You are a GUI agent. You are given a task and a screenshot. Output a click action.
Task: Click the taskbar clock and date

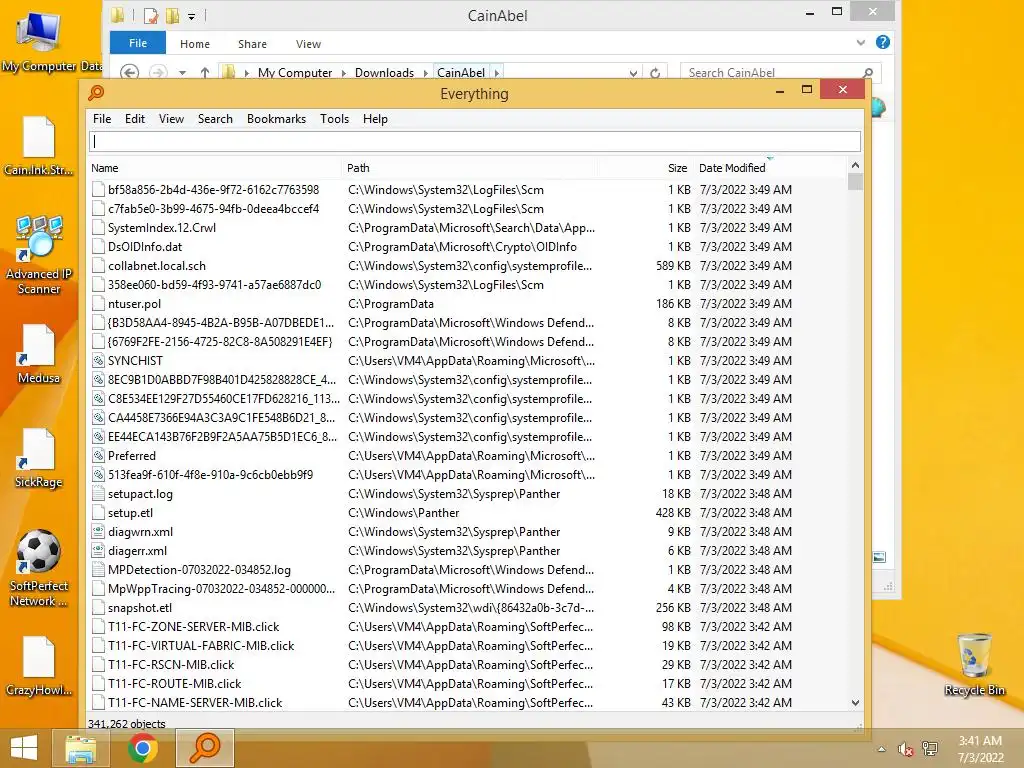(980, 749)
